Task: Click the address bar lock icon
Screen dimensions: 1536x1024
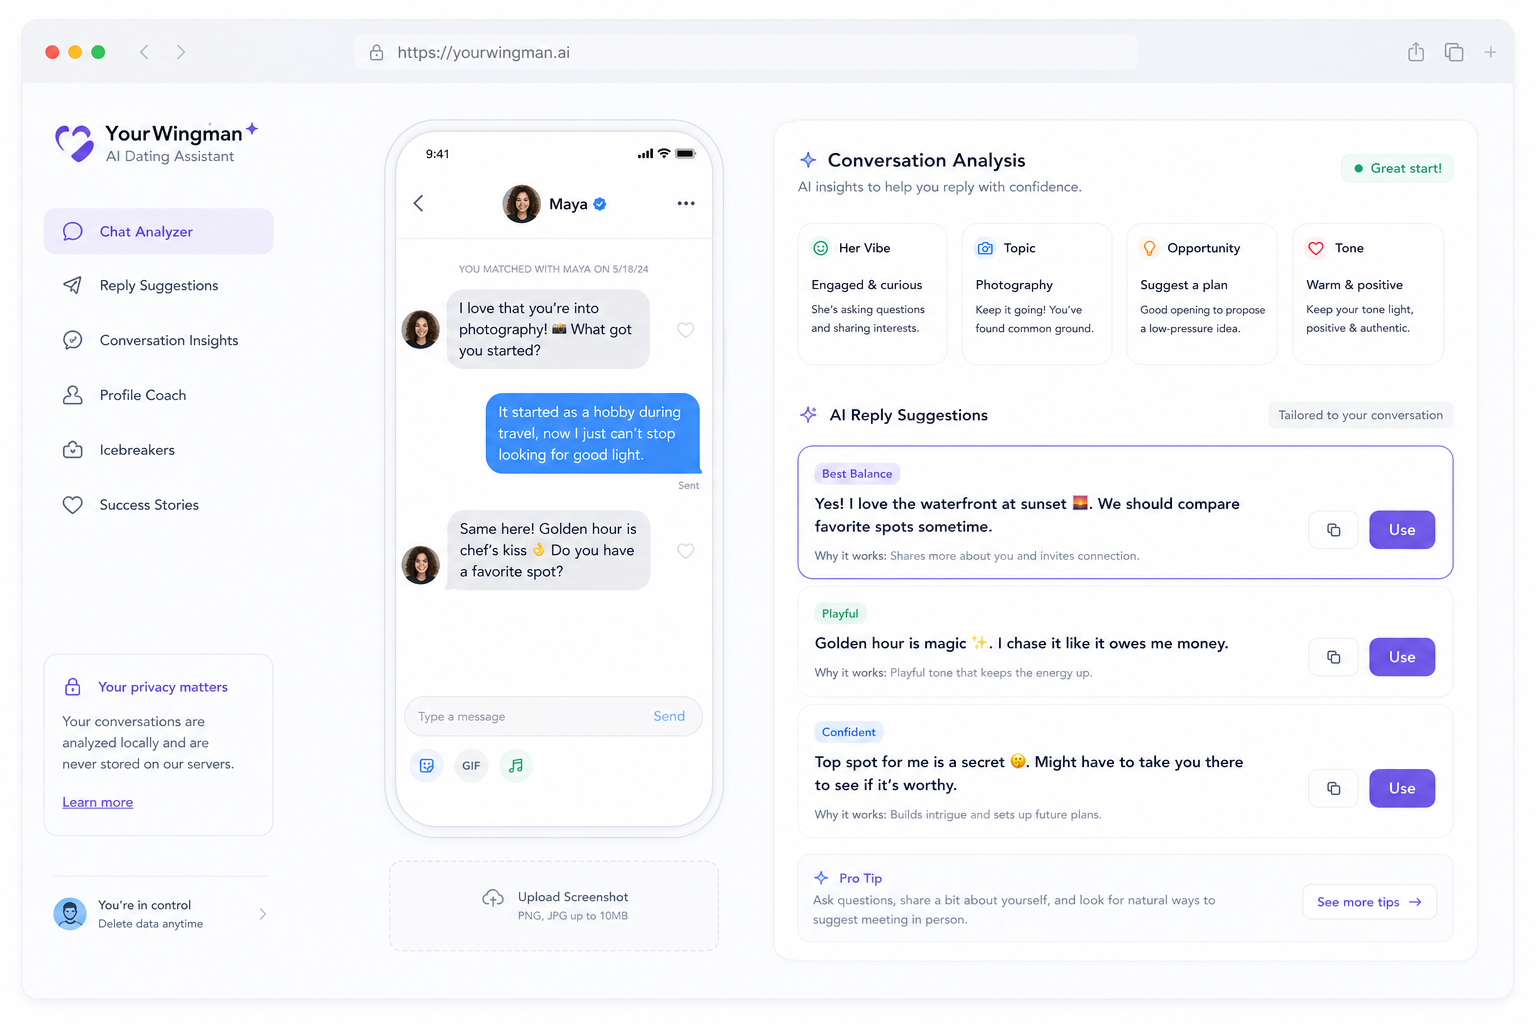Action: (x=377, y=53)
